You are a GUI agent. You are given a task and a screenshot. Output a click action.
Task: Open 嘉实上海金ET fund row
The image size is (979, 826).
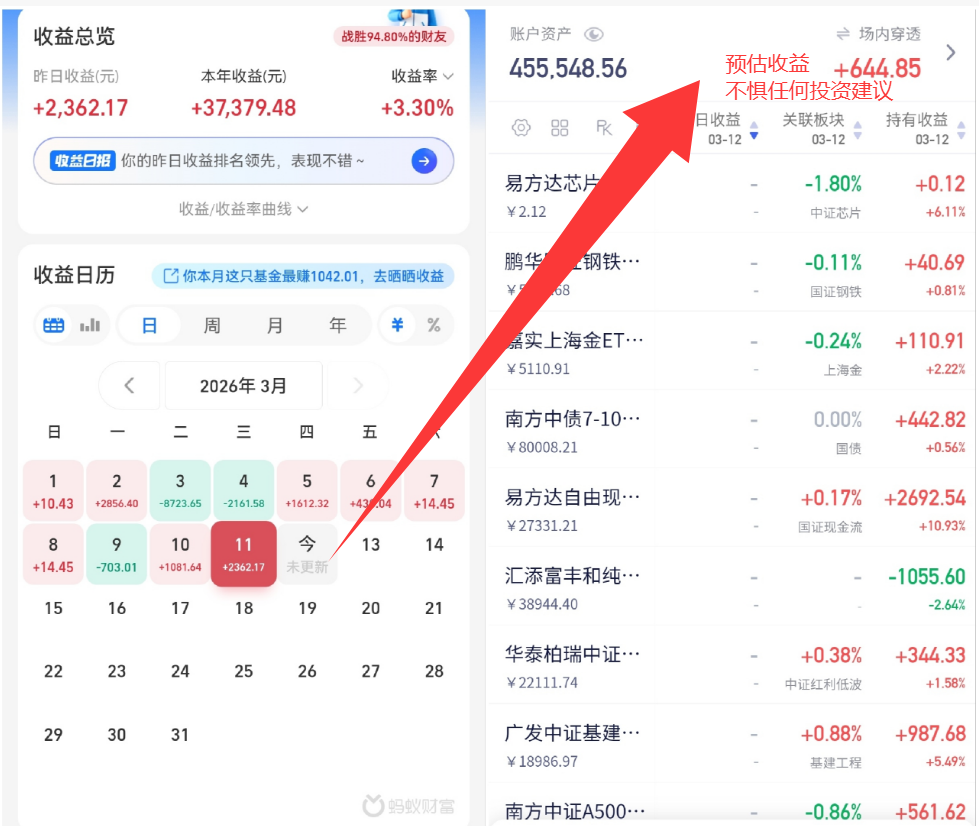tap(732, 353)
